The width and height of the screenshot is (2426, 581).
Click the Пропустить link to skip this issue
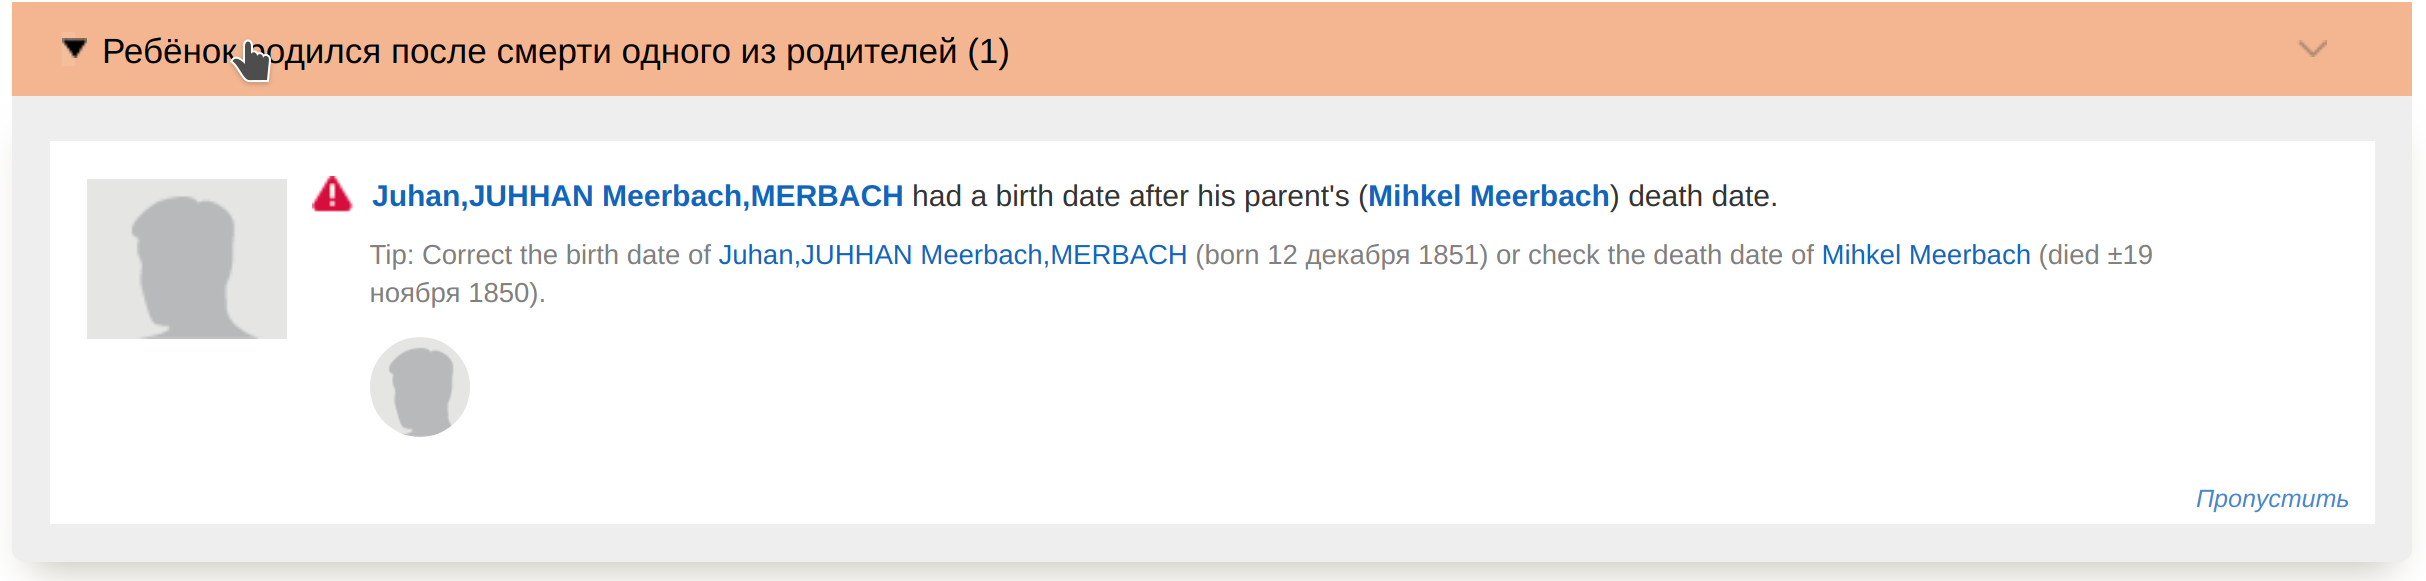tap(2271, 498)
